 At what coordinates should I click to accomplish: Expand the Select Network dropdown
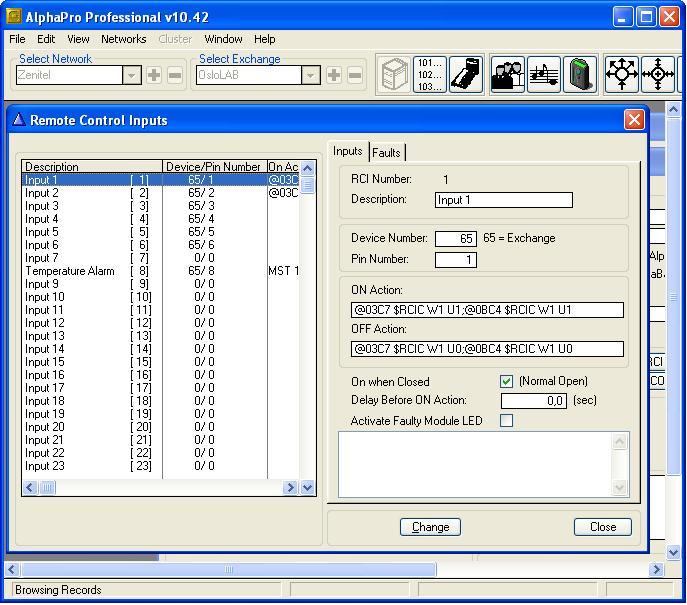pos(132,75)
